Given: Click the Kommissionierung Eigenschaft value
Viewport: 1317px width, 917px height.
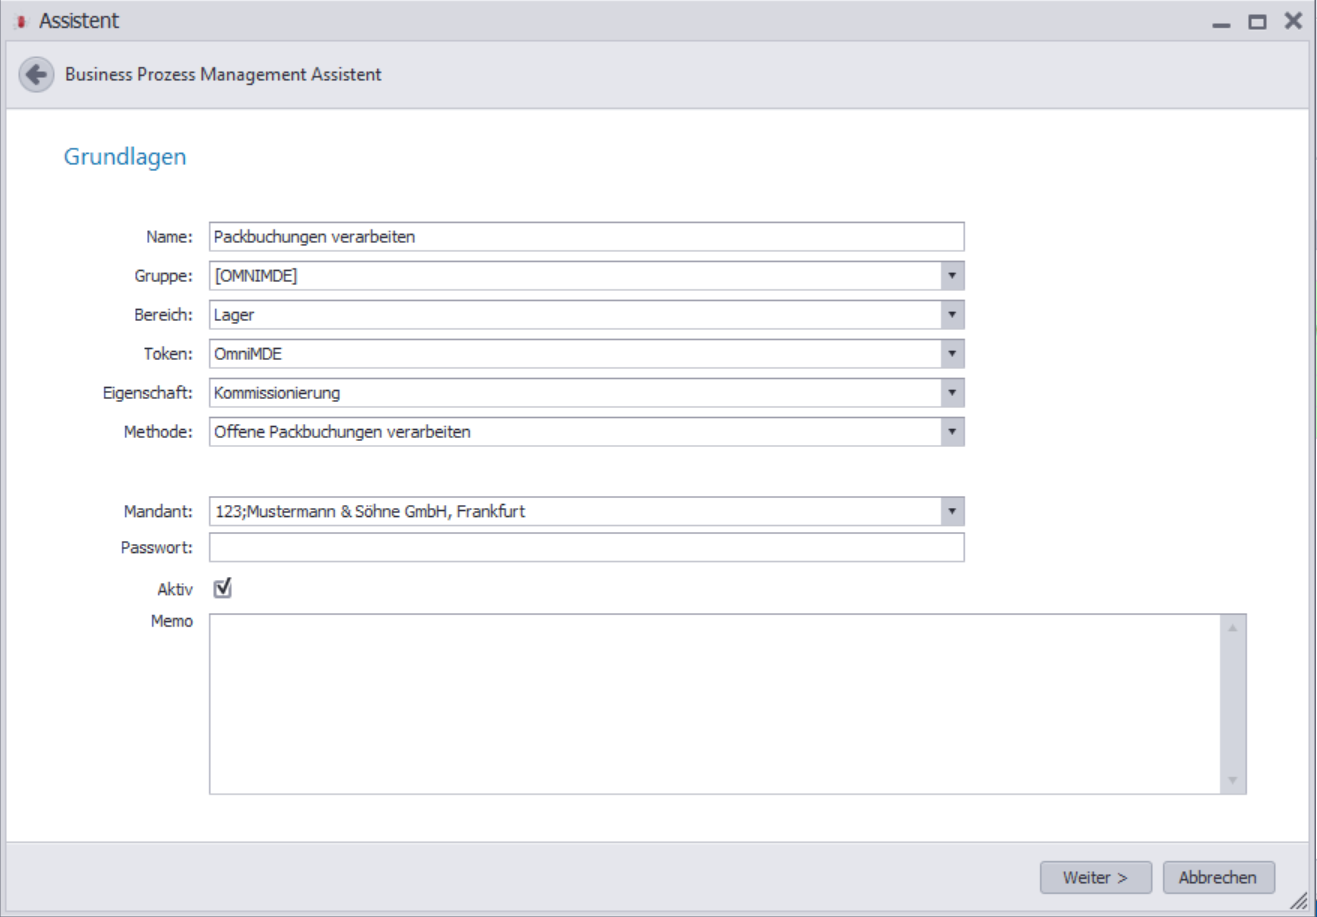Looking at the screenshot, I should point(277,393).
